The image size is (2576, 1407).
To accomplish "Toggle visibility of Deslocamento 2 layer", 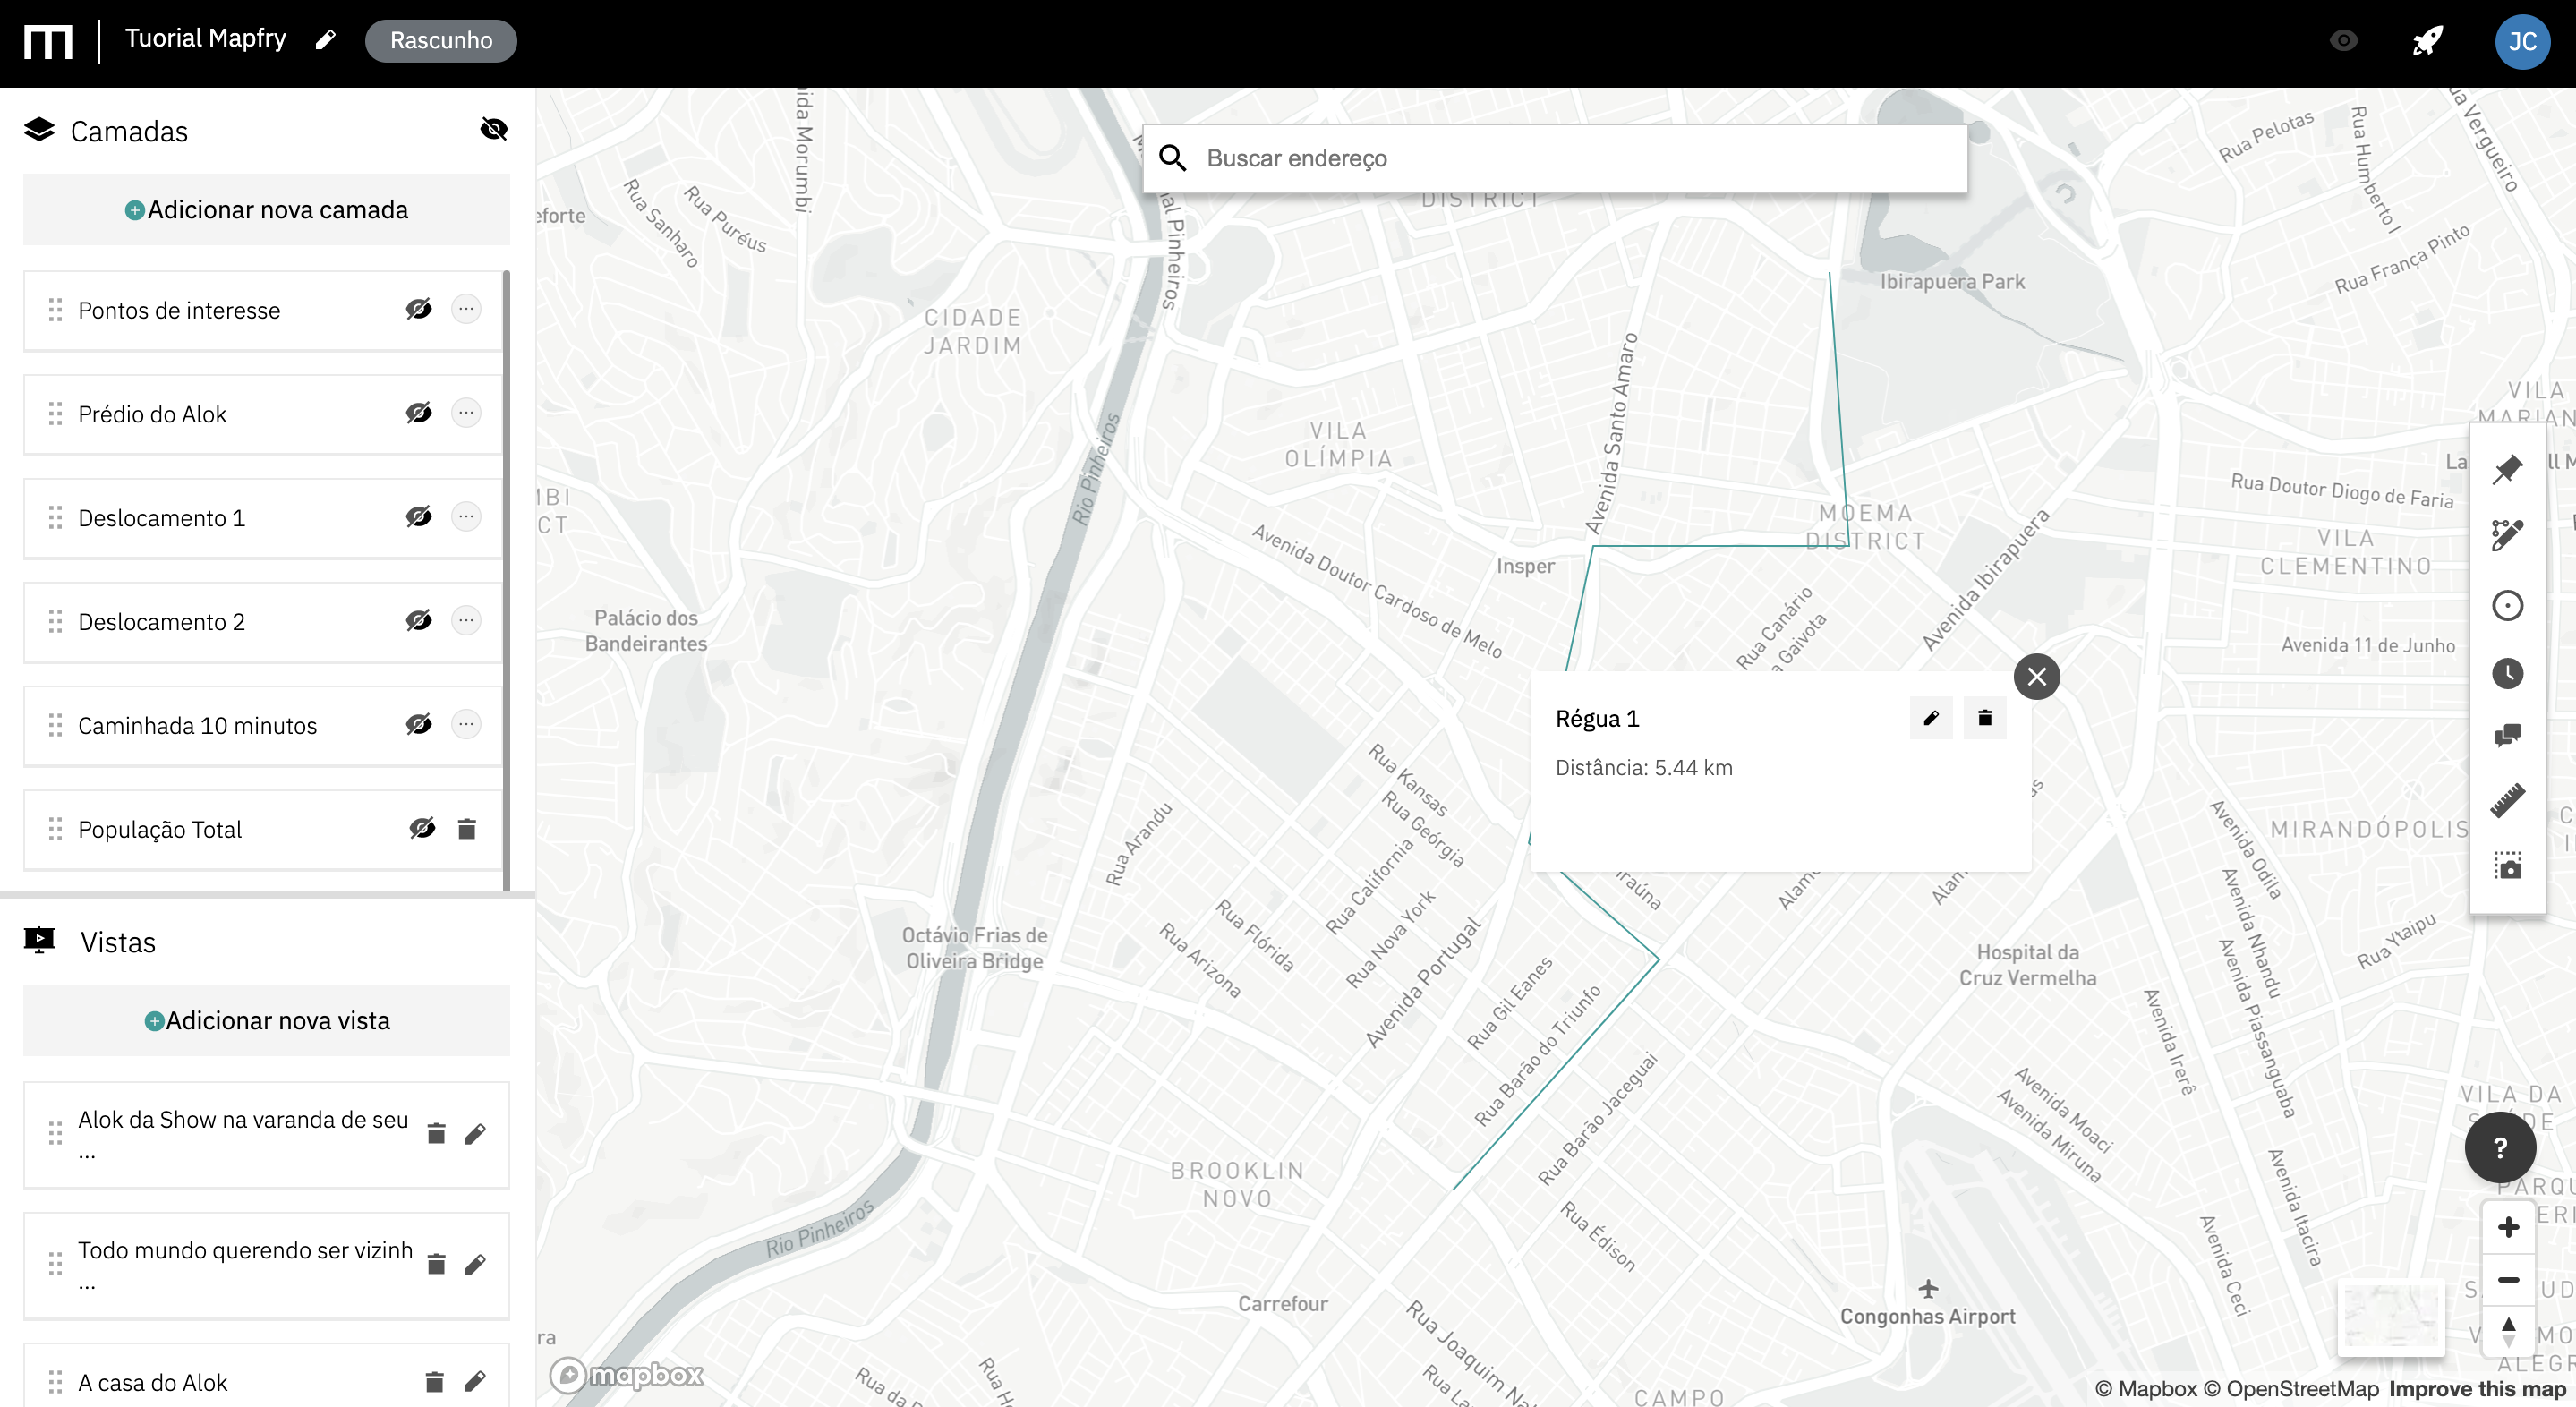I will tap(419, 621).
